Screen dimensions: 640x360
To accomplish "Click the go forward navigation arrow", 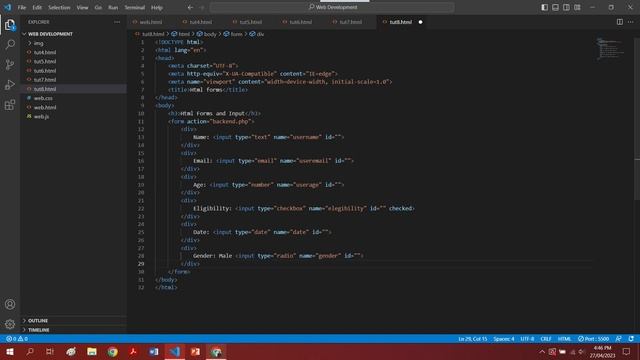I will [x=202, y=7].
